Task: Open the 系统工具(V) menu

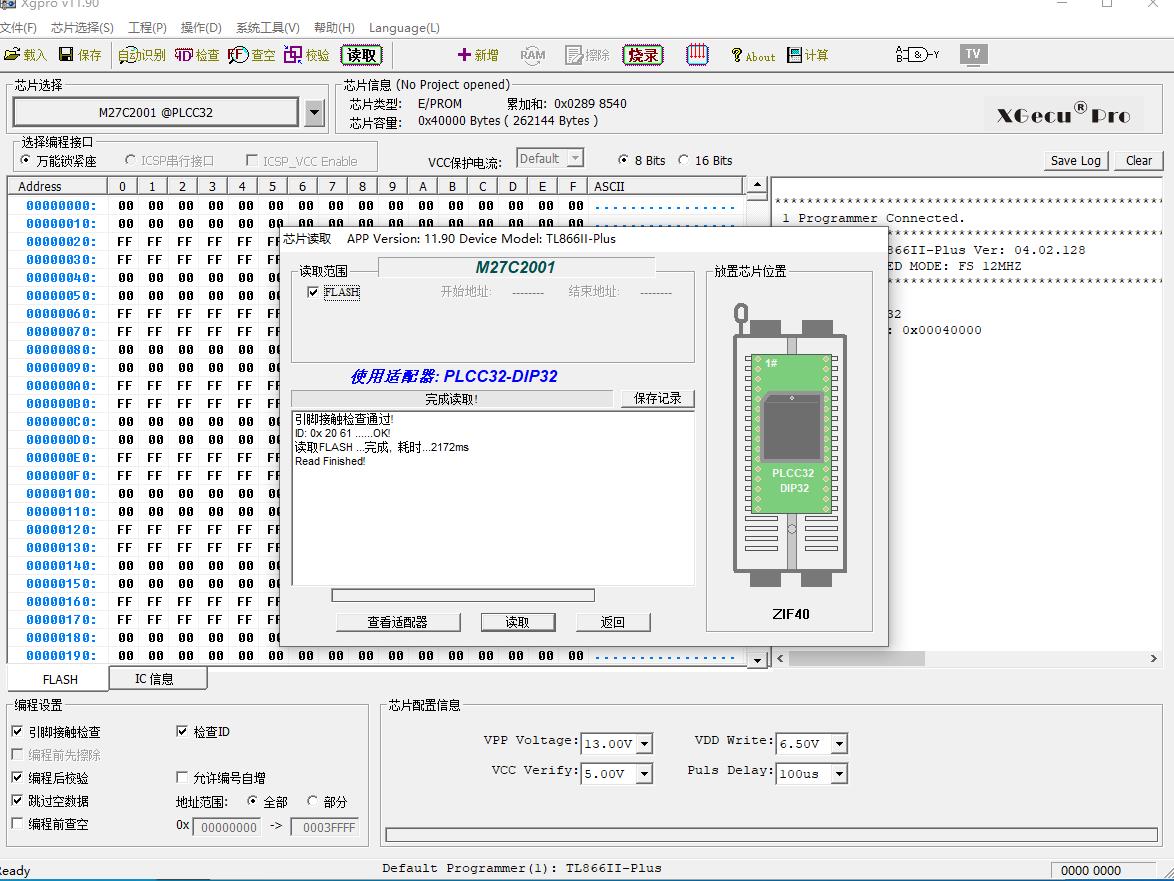Action: click(x=267, y=28)
